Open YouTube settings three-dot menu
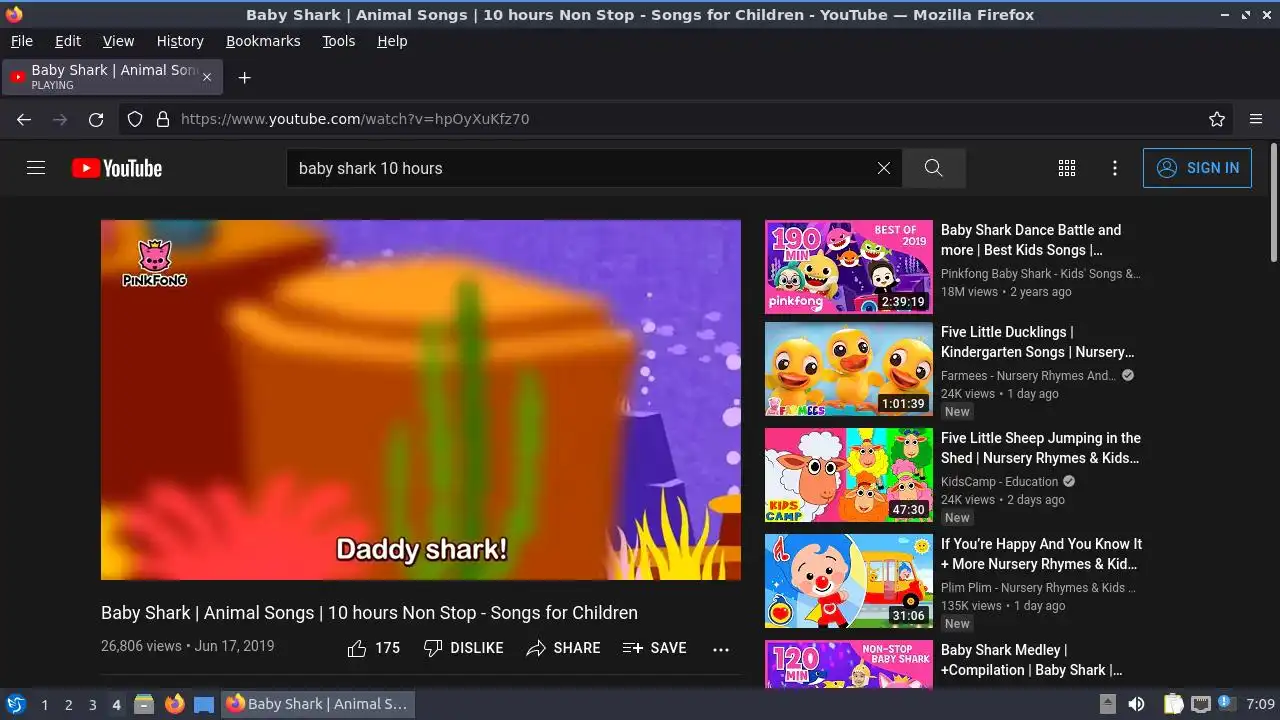This screenshot has width=1280, height=720. (x=1115, y=168)
